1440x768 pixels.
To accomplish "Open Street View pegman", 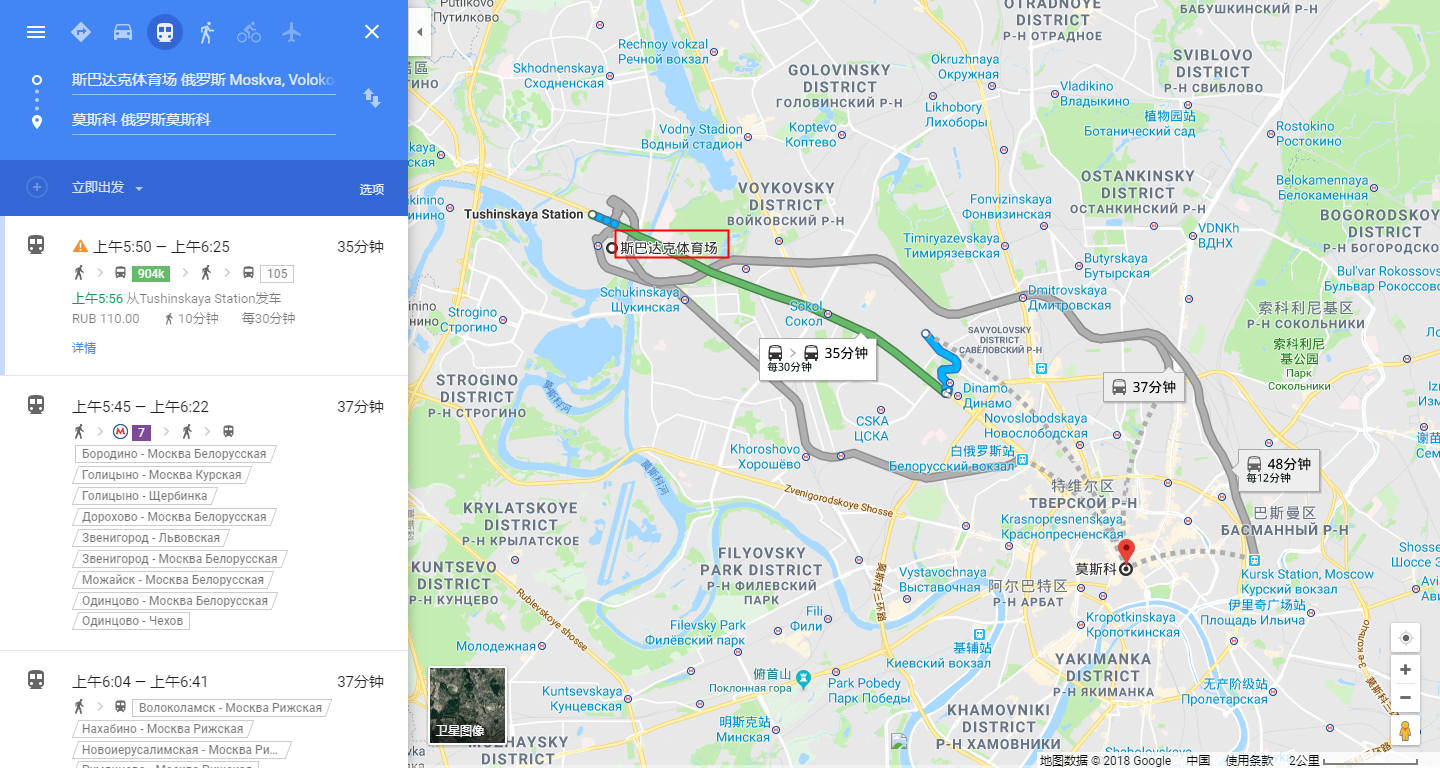I will tap(1406, 731).
